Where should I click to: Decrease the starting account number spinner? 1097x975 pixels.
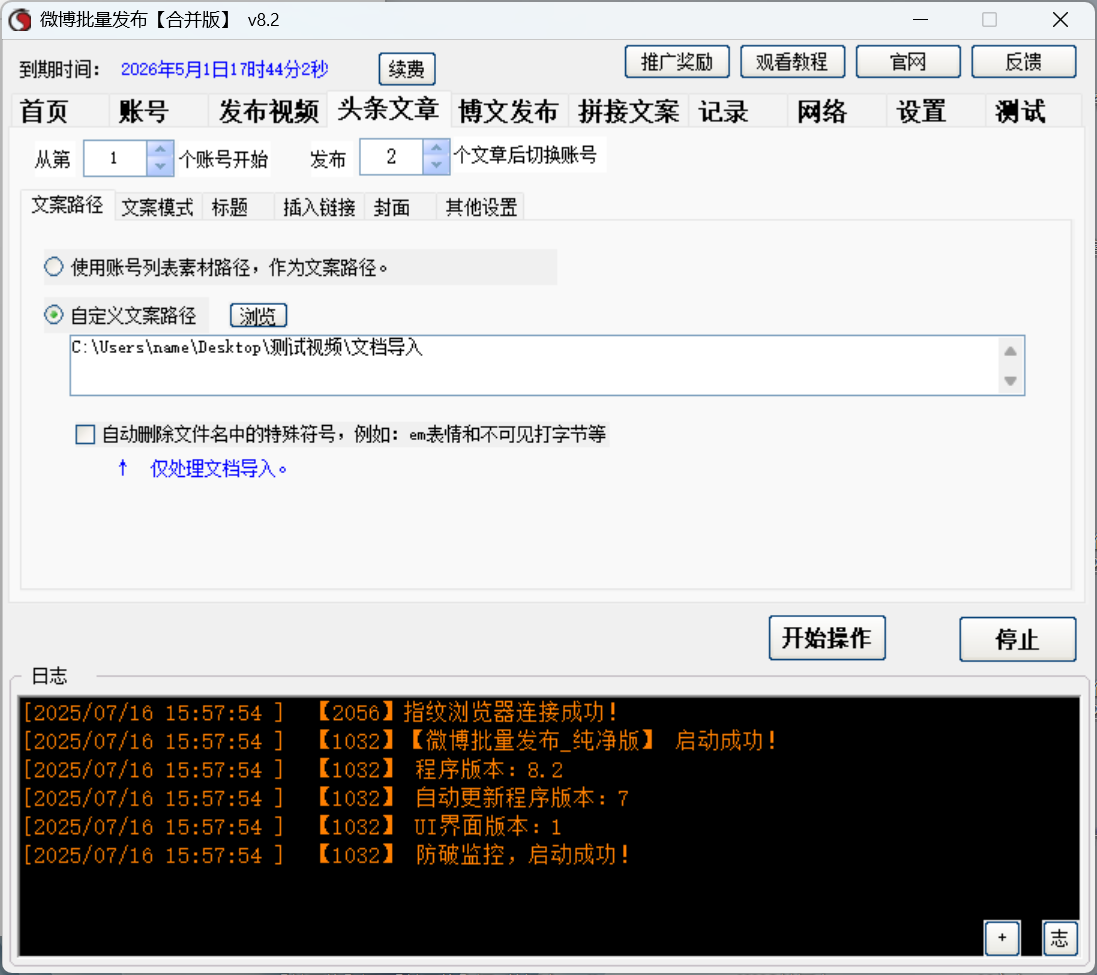point(160,166)
